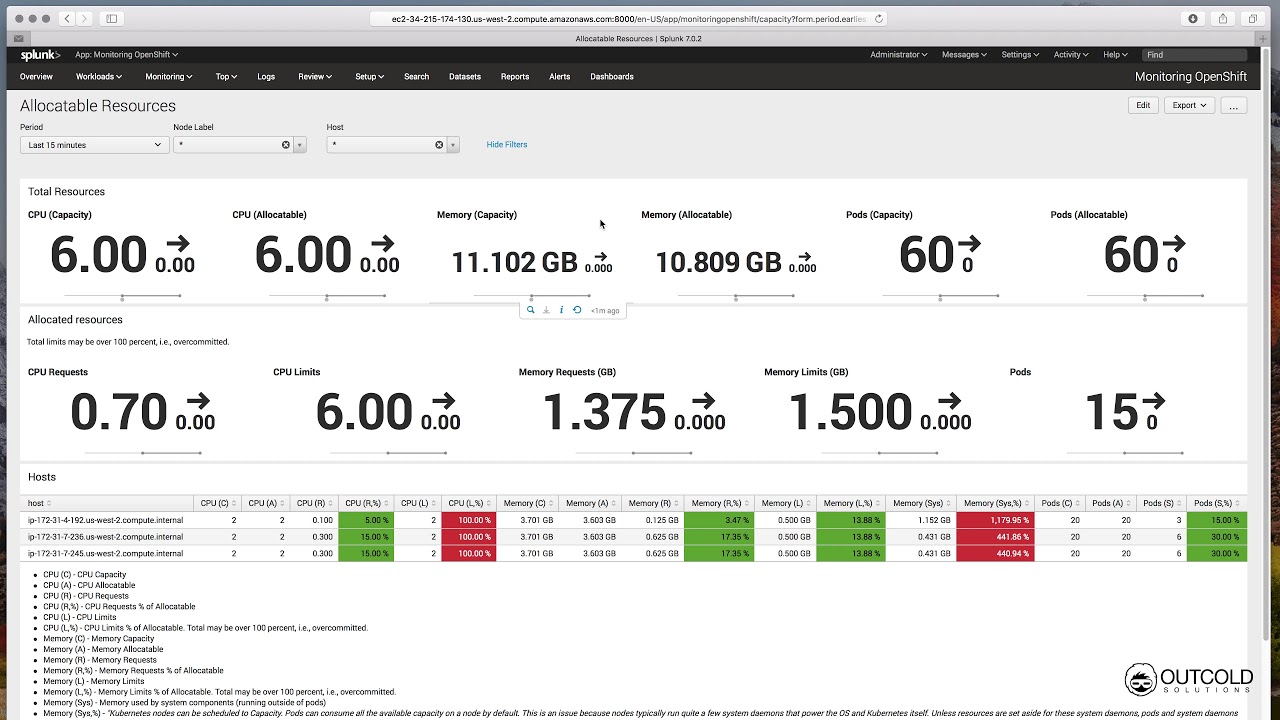Open the Period dropdown
Image resolution: width=1280 pixels, height=720 pixels.
[x=94, y=145]
